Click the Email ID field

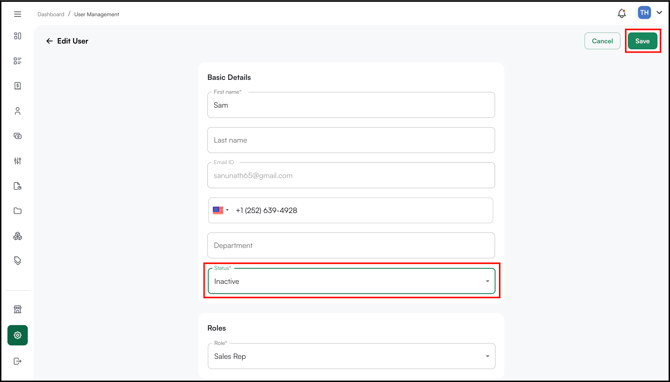(x=351, y=175)
